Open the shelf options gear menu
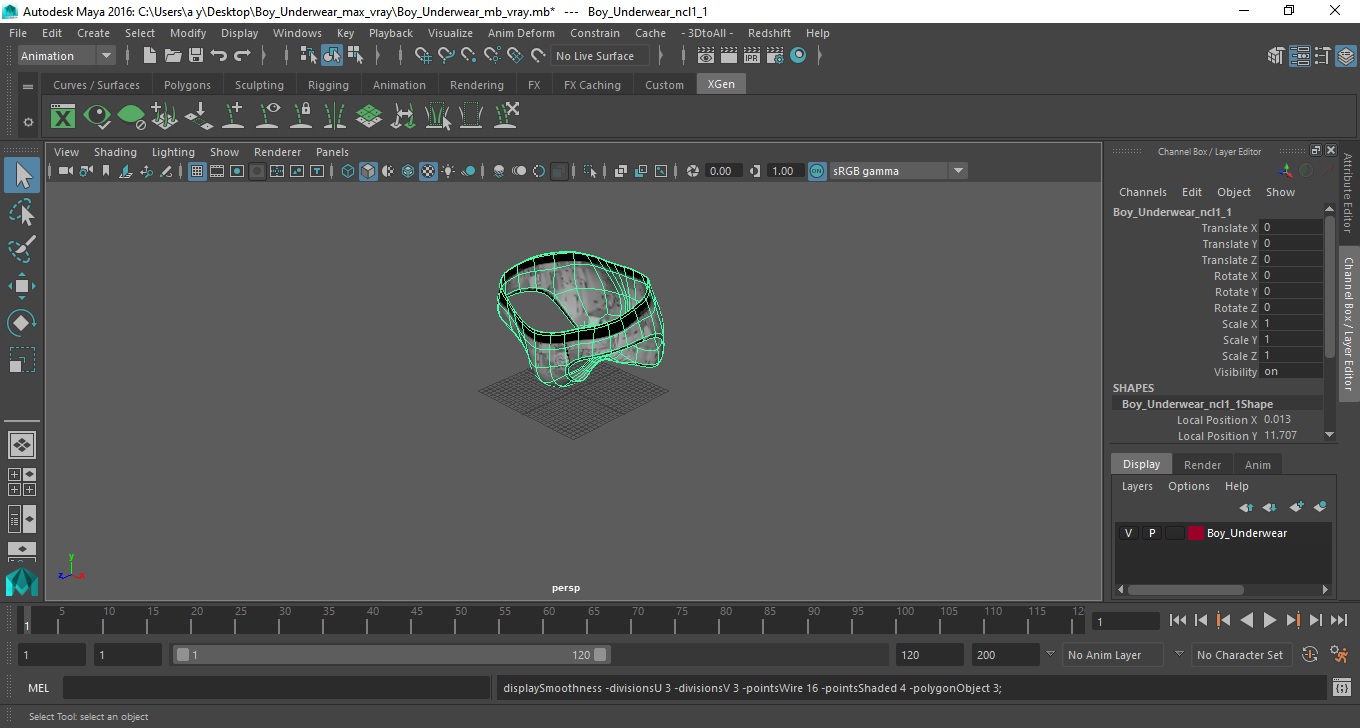Image resolution: width=1360 pixels, height=728 pixels. coord(28,122)
